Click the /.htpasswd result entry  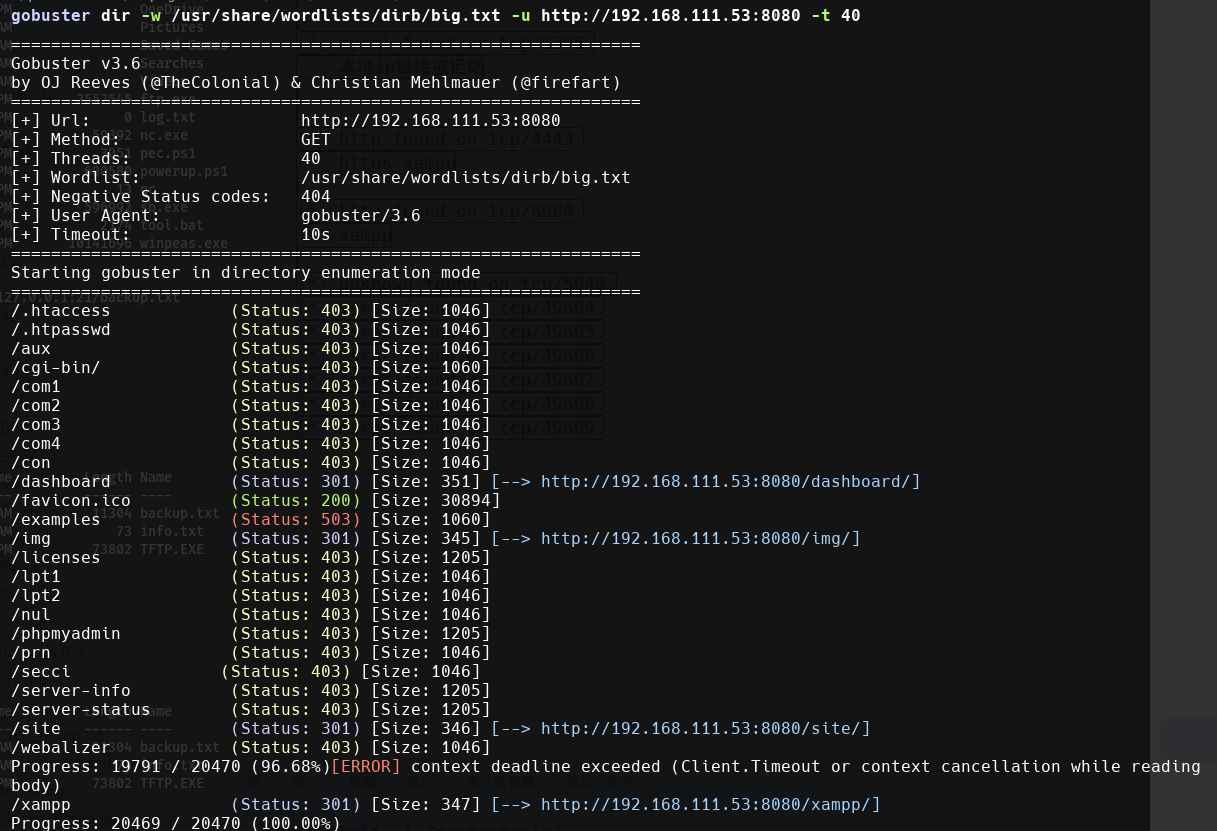click(60, 330)
